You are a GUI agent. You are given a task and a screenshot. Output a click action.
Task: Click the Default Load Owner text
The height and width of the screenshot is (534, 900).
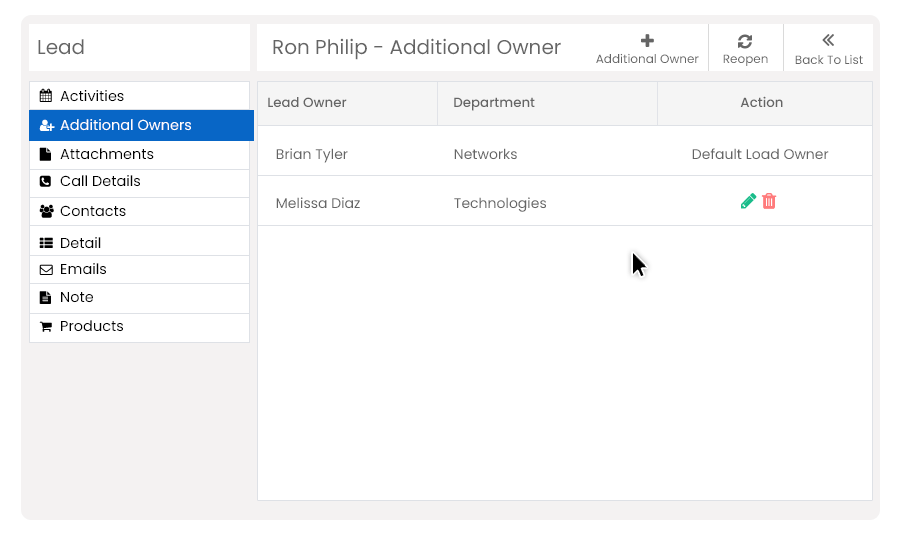point(759,154)
